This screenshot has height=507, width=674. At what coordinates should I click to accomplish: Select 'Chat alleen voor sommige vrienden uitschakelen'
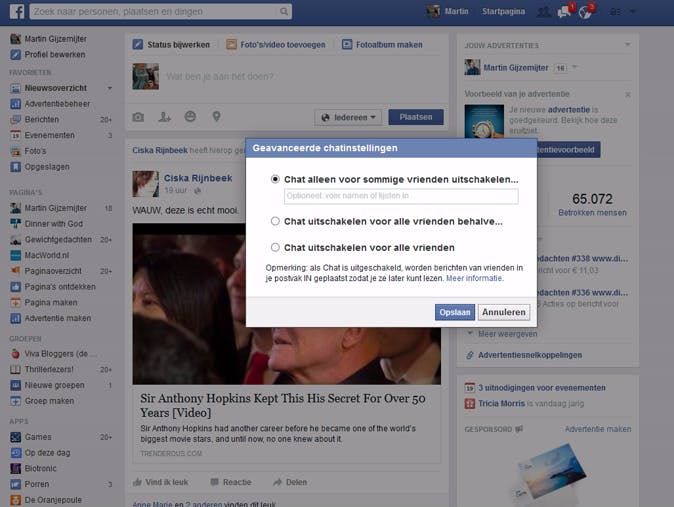click(x=276, y=179)
